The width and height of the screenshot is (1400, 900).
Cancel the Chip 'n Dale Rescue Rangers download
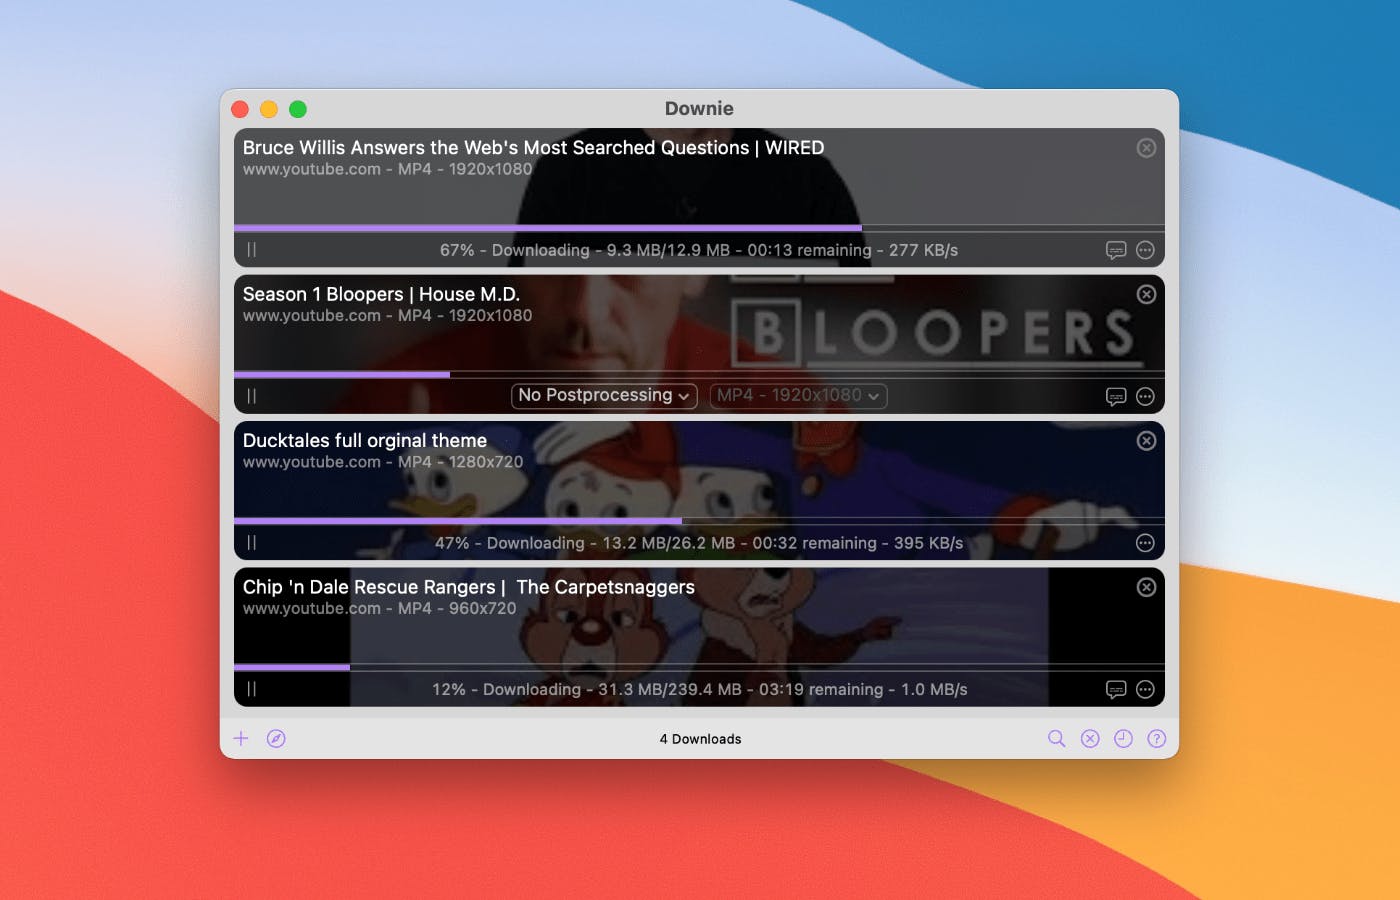1146,587
